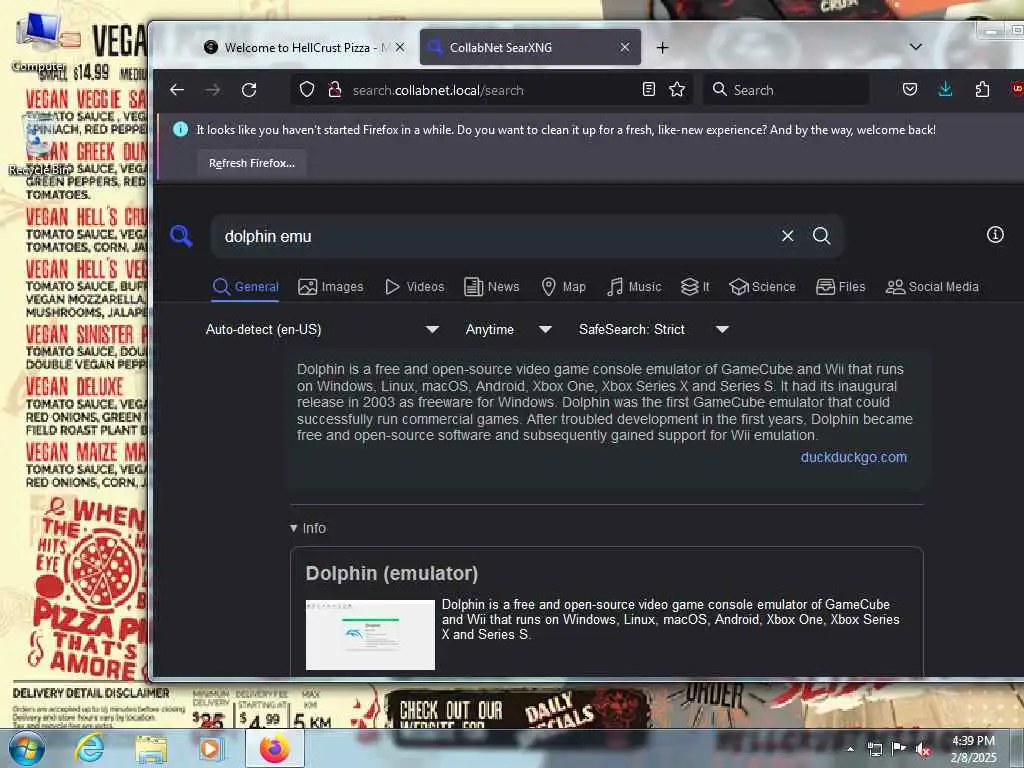Clear the dolphin emu search query
Screen dimensions: 1024x768
click(788, 236)
